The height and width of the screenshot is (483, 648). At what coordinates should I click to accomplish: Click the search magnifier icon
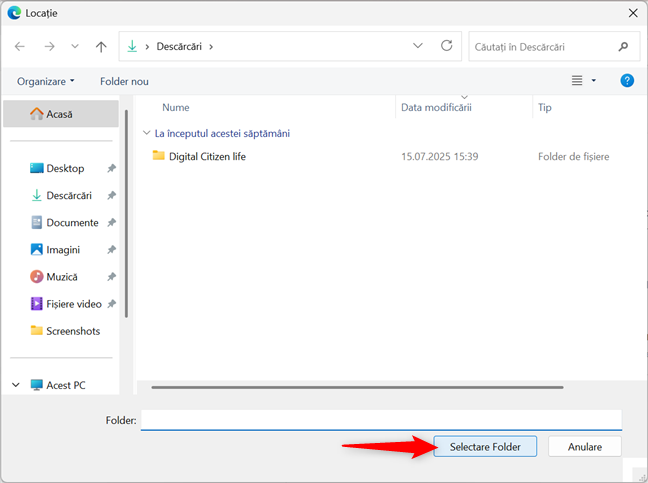[623, 46]
